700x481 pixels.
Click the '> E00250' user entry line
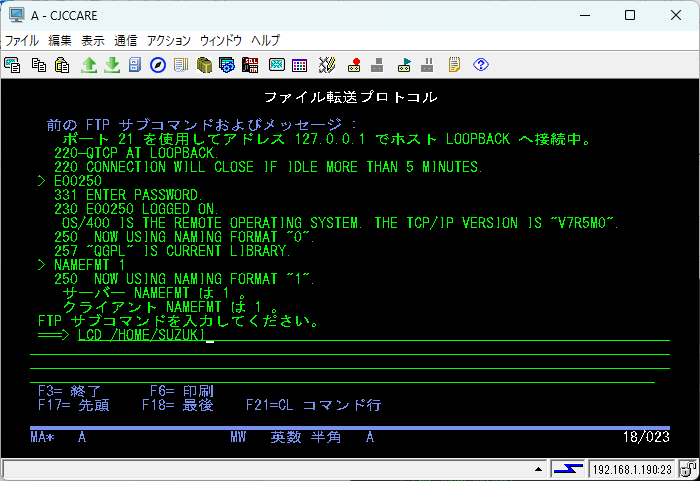pyautogui.click(x=70, y=181)
